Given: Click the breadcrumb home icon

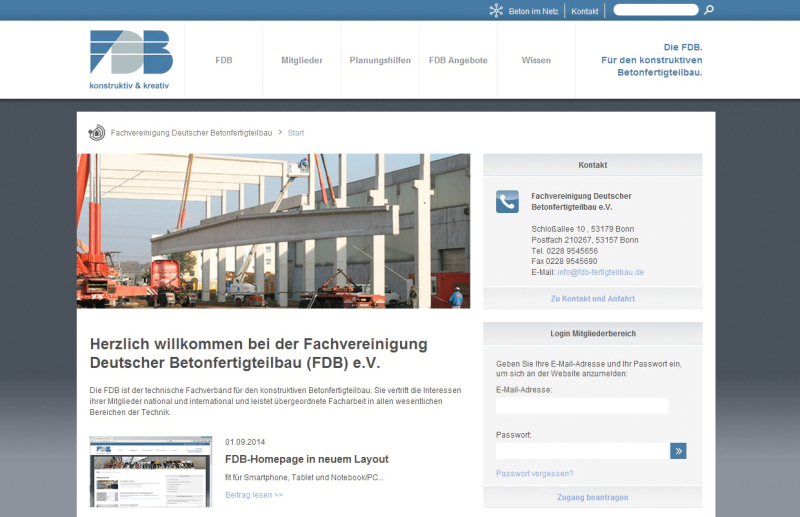Looking at the screenshot, I should pyautogui.click(x=96, y=133).
